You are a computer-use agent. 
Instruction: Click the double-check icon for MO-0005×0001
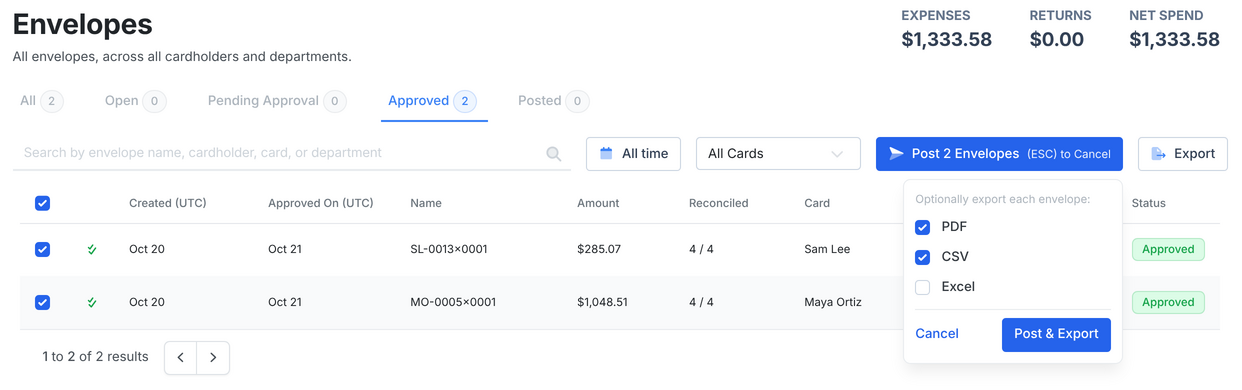[92, 302]
